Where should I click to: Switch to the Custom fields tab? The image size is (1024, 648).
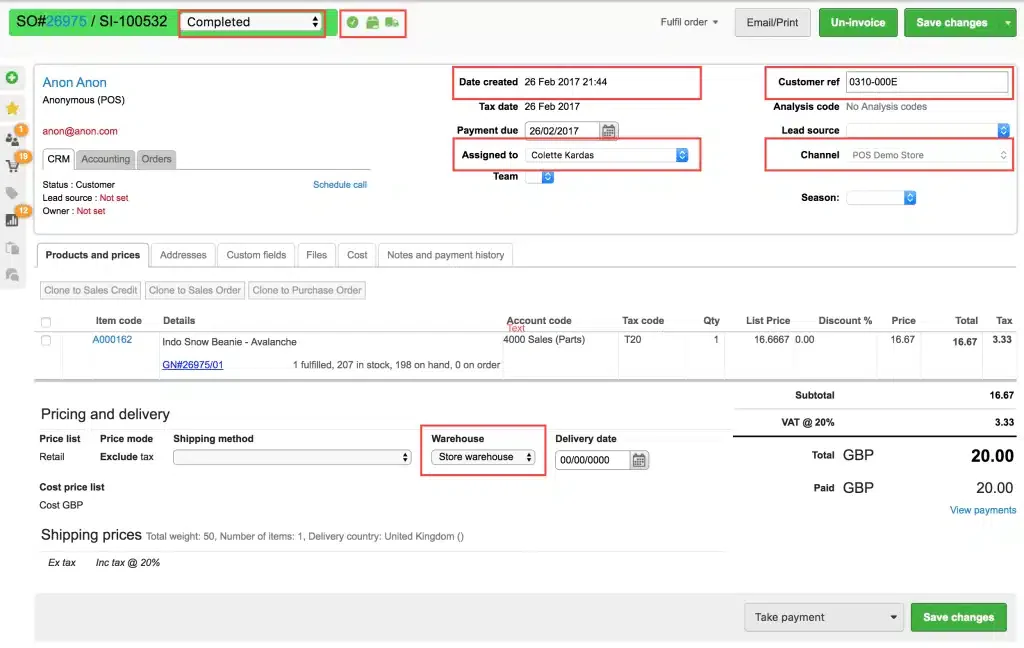pos(256,255)
